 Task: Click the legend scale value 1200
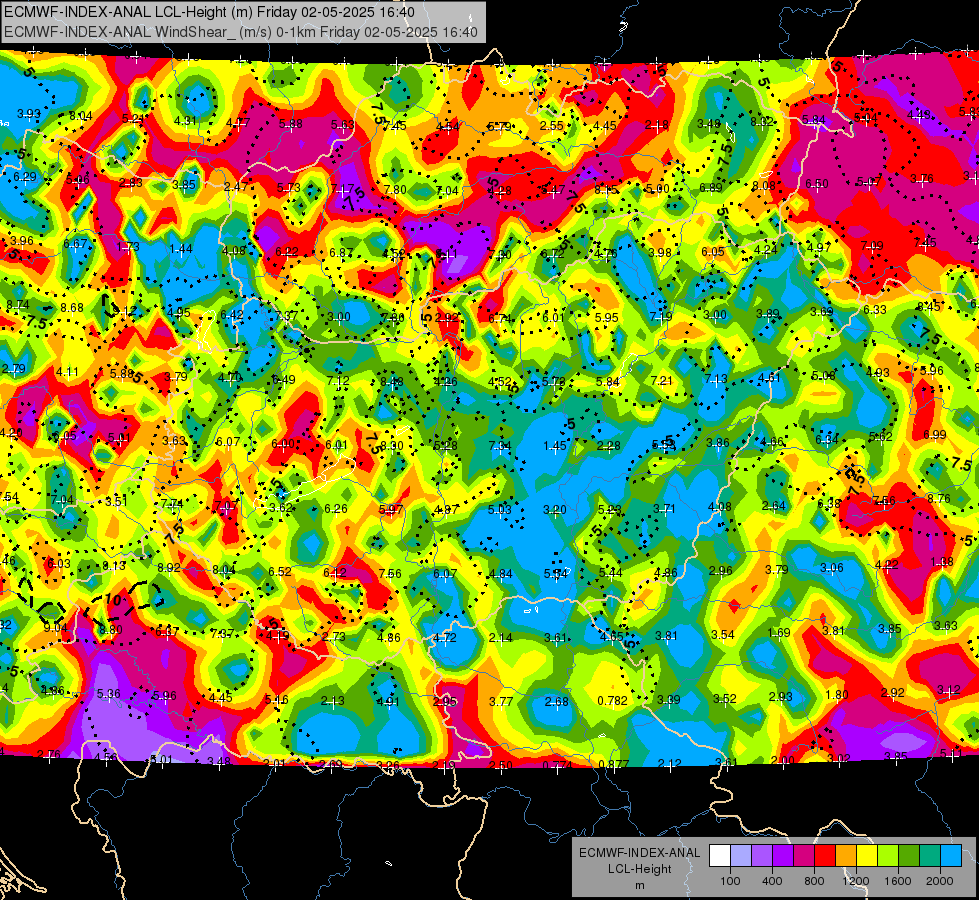point(855,881)
